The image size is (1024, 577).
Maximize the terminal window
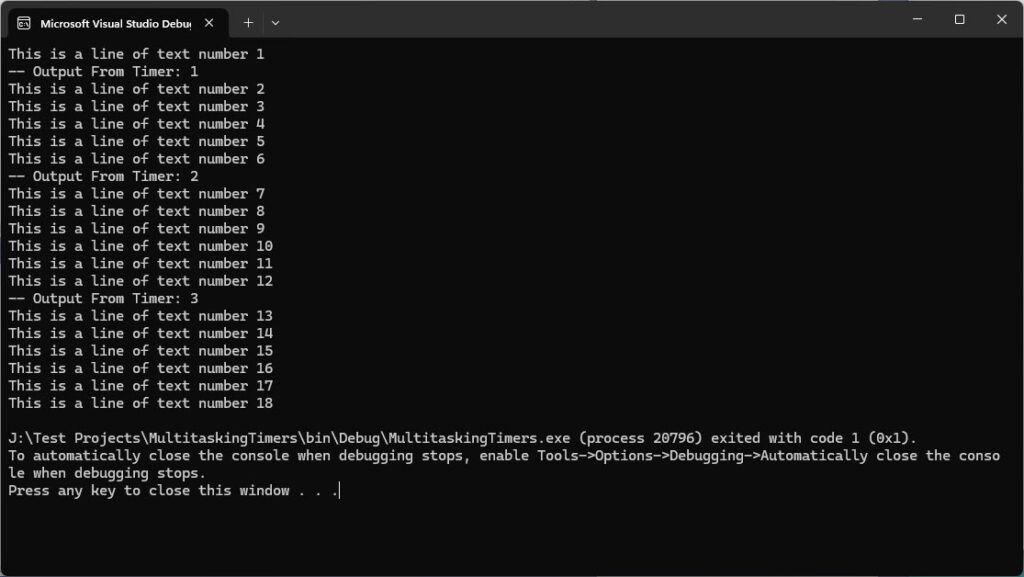coord(959,19)
